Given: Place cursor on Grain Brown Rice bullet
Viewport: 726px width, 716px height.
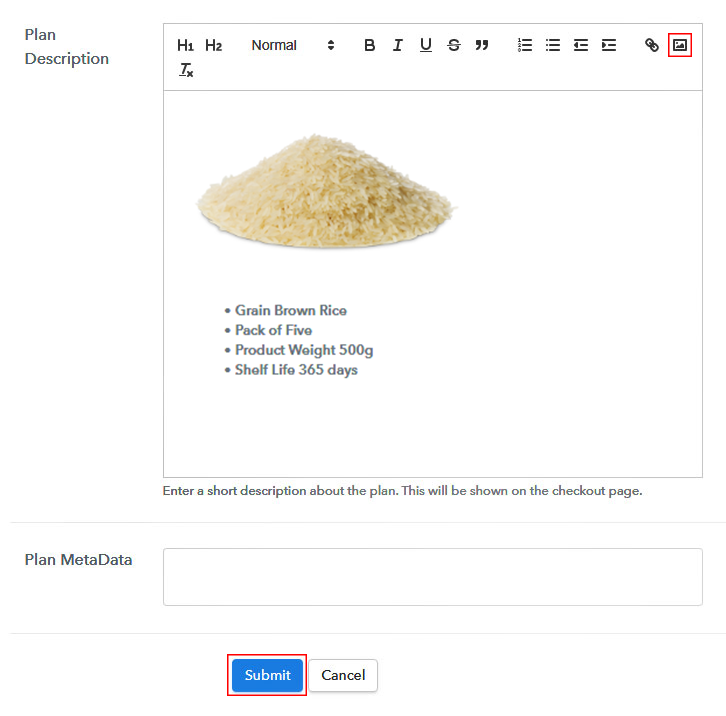Looking at the screenshot, I should (290, 310).
